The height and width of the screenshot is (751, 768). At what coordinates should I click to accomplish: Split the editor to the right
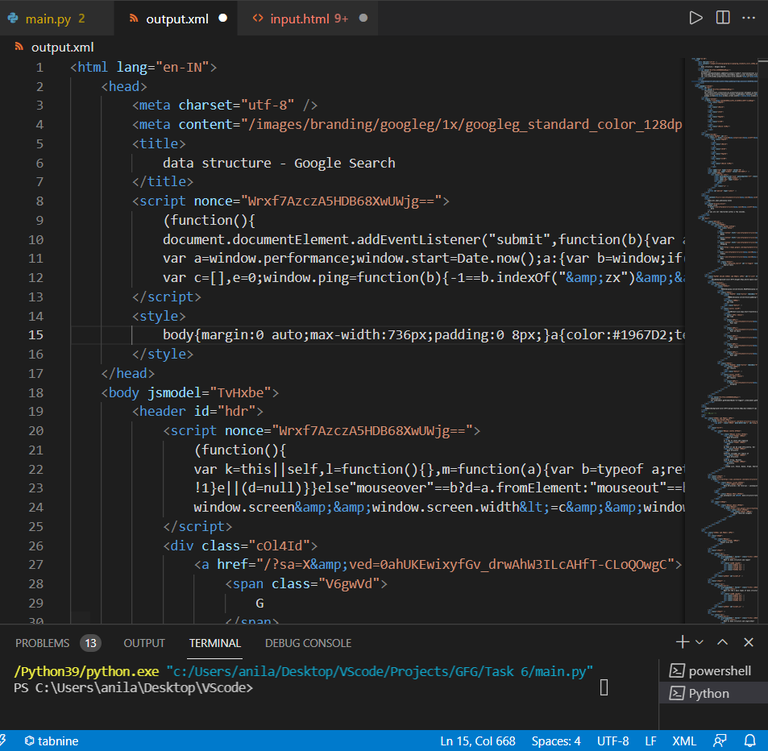tap(722, 18)
